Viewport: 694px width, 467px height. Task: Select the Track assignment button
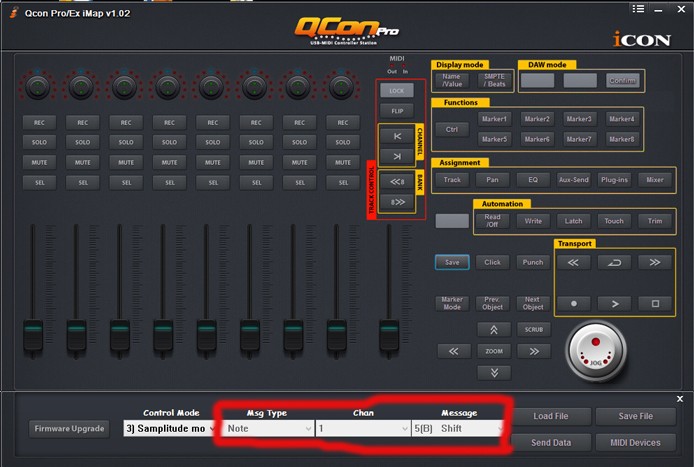click(x=452, y=180)
